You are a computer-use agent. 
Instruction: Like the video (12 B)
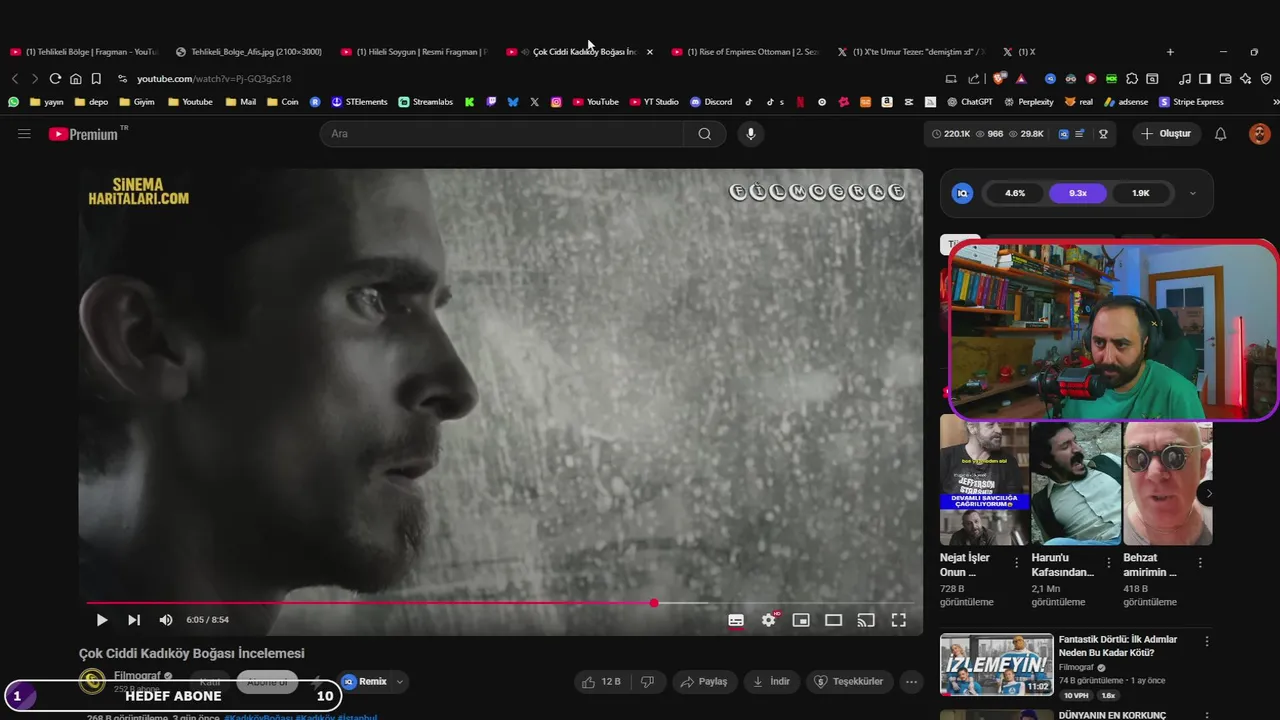[x=601, y=682]
